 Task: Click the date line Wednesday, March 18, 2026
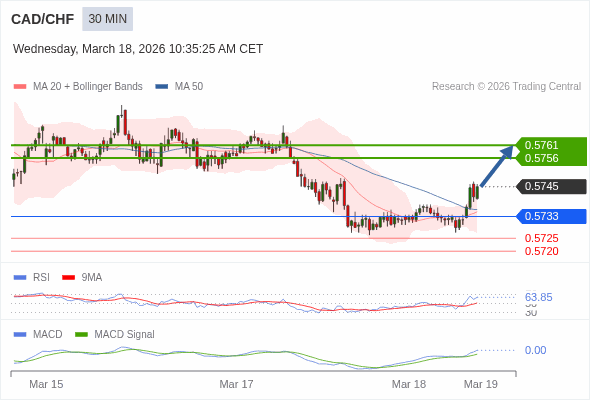(x=138, y=49)
